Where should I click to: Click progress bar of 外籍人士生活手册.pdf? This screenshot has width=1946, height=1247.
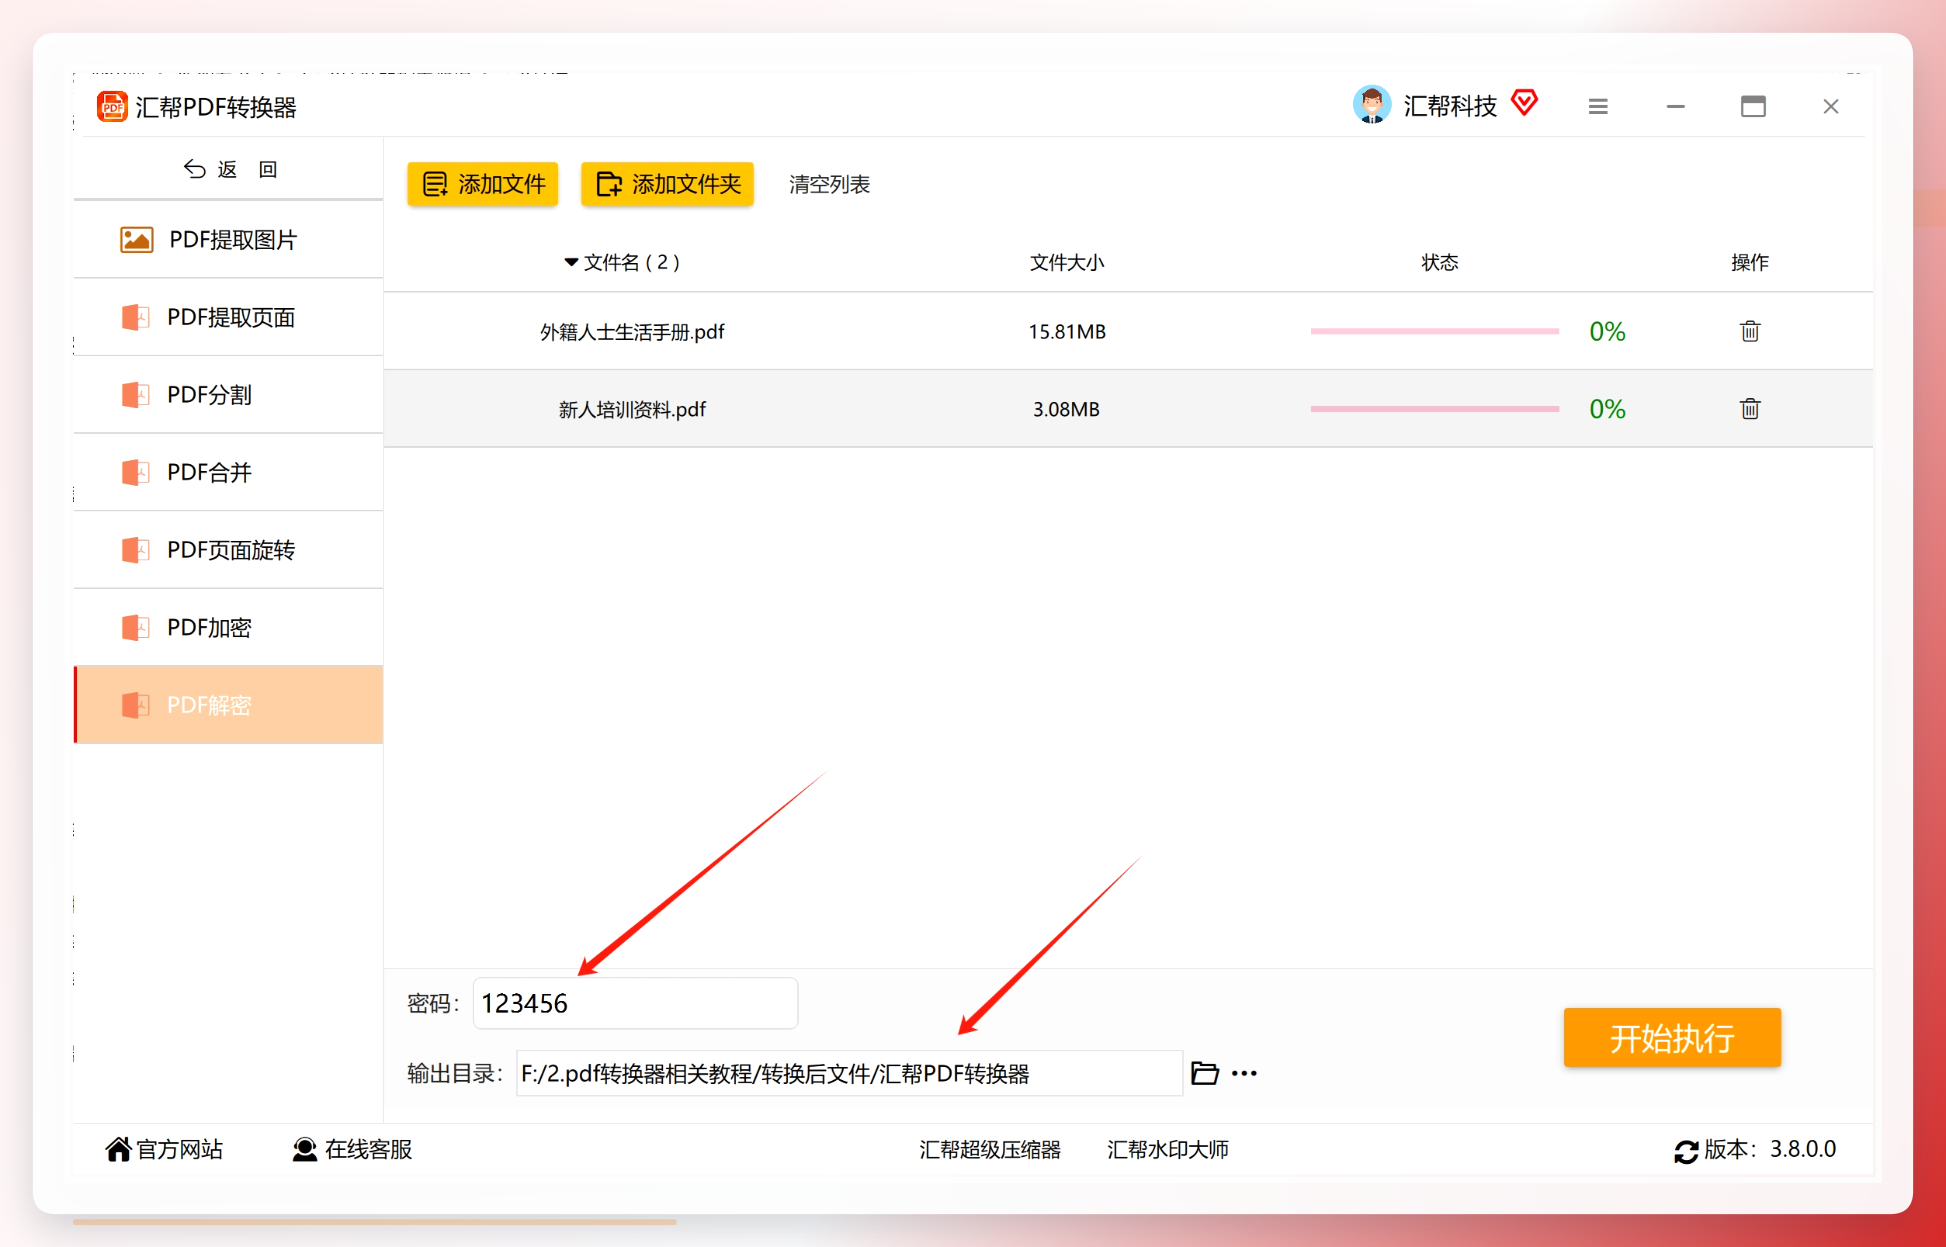[1435, 331]
